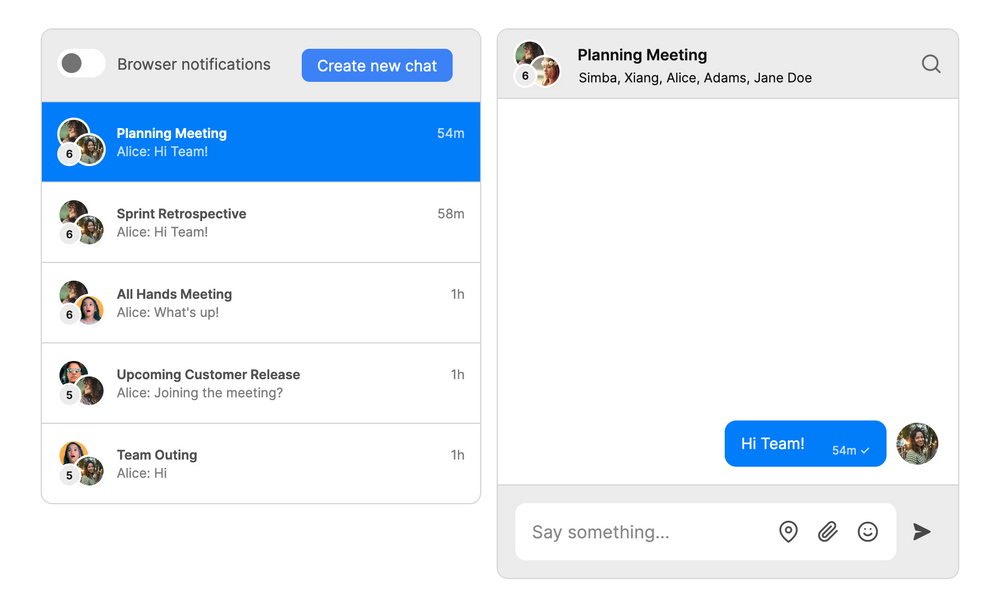Toggle Browser notifications on
1000x613 pixels.
[x=81, y=63]
